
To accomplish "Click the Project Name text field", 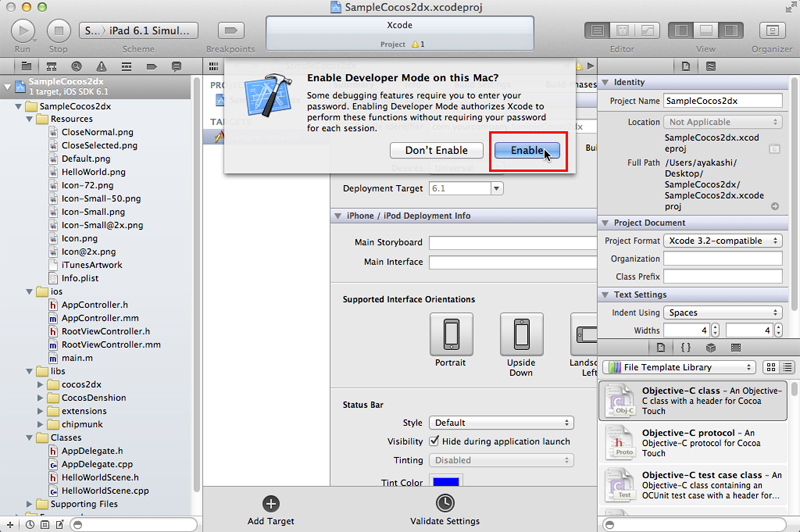I will click(723, 101).
